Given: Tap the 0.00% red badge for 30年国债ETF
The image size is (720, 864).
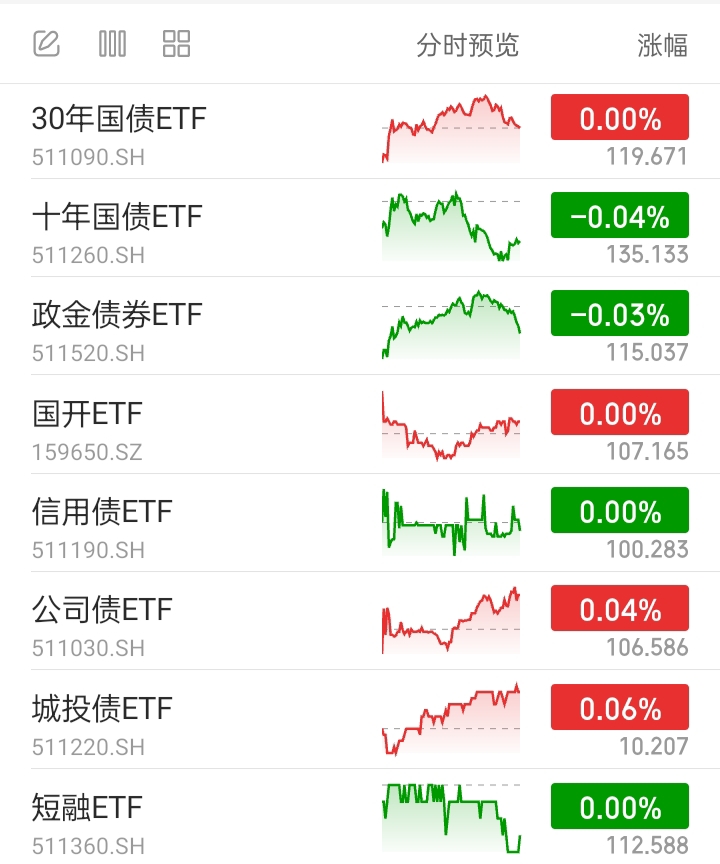Looking at the screenshot, I should [620, 117].
